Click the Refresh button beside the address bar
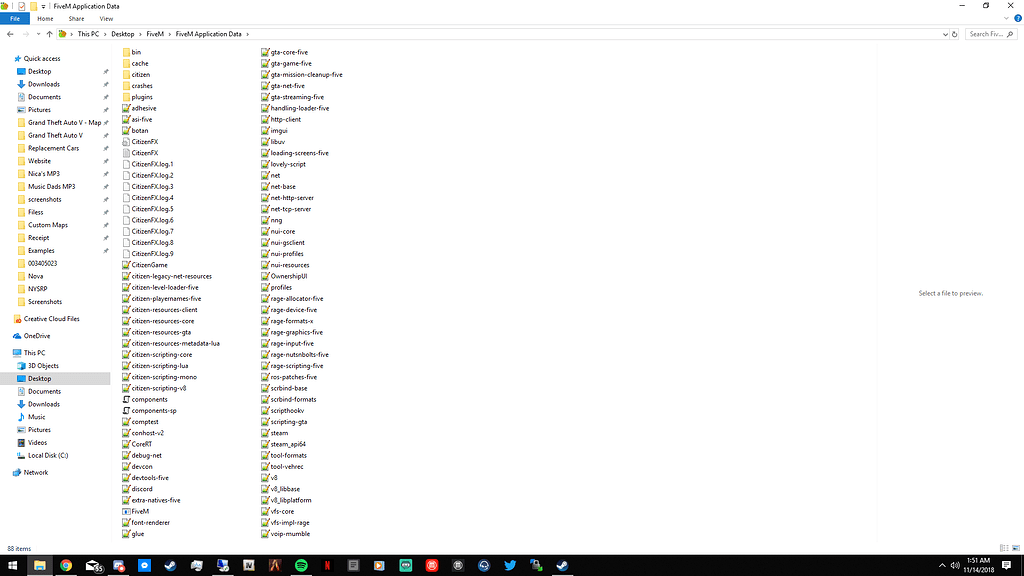 point(955,34)
